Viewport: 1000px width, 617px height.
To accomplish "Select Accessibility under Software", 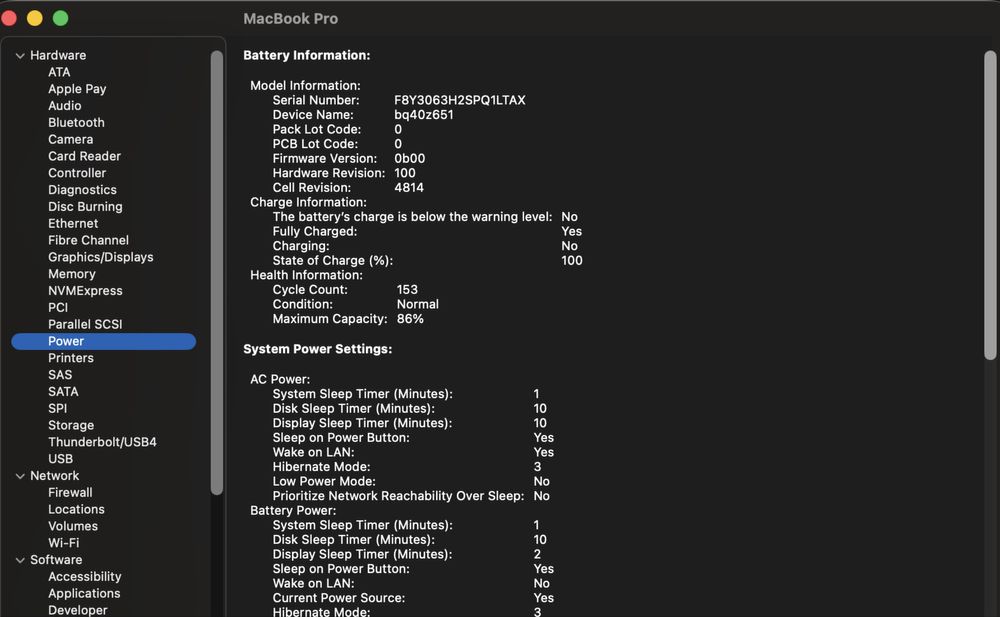I will pyautogui.click(x=84, y=577).
